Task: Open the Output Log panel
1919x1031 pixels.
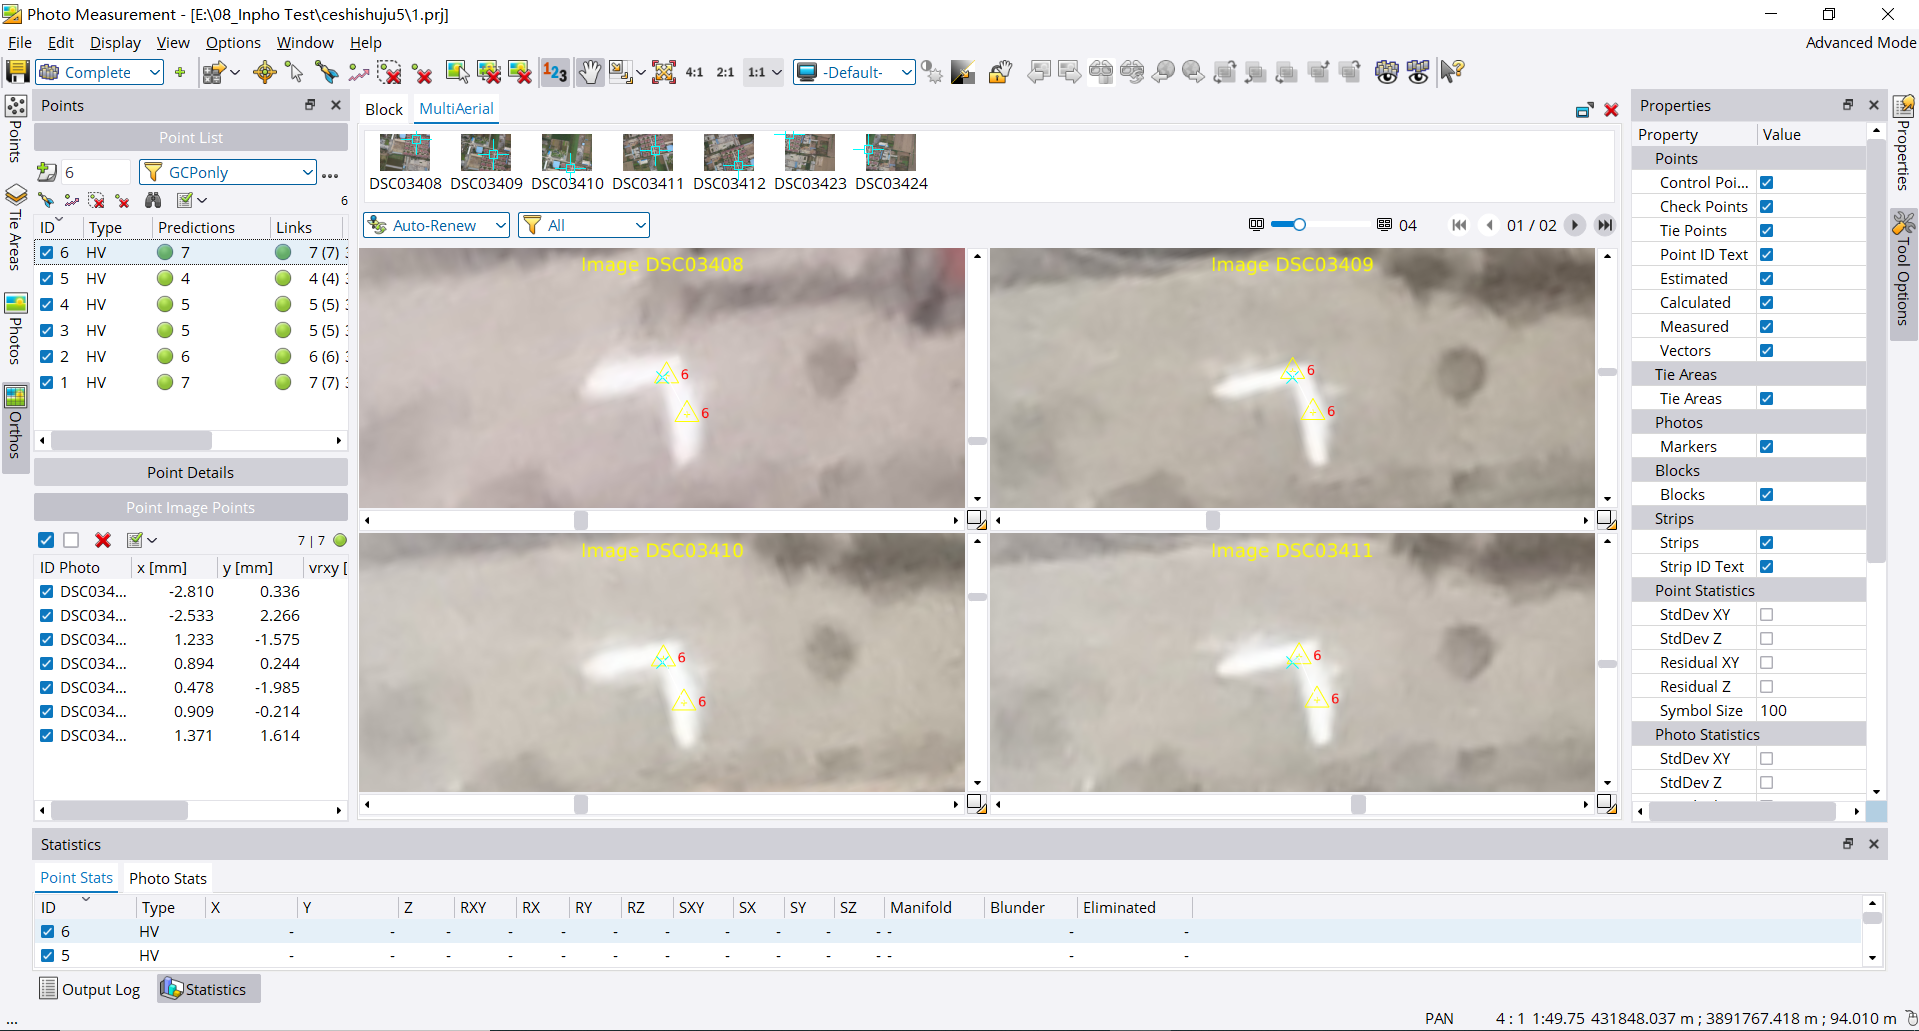Action: [91, 990]
